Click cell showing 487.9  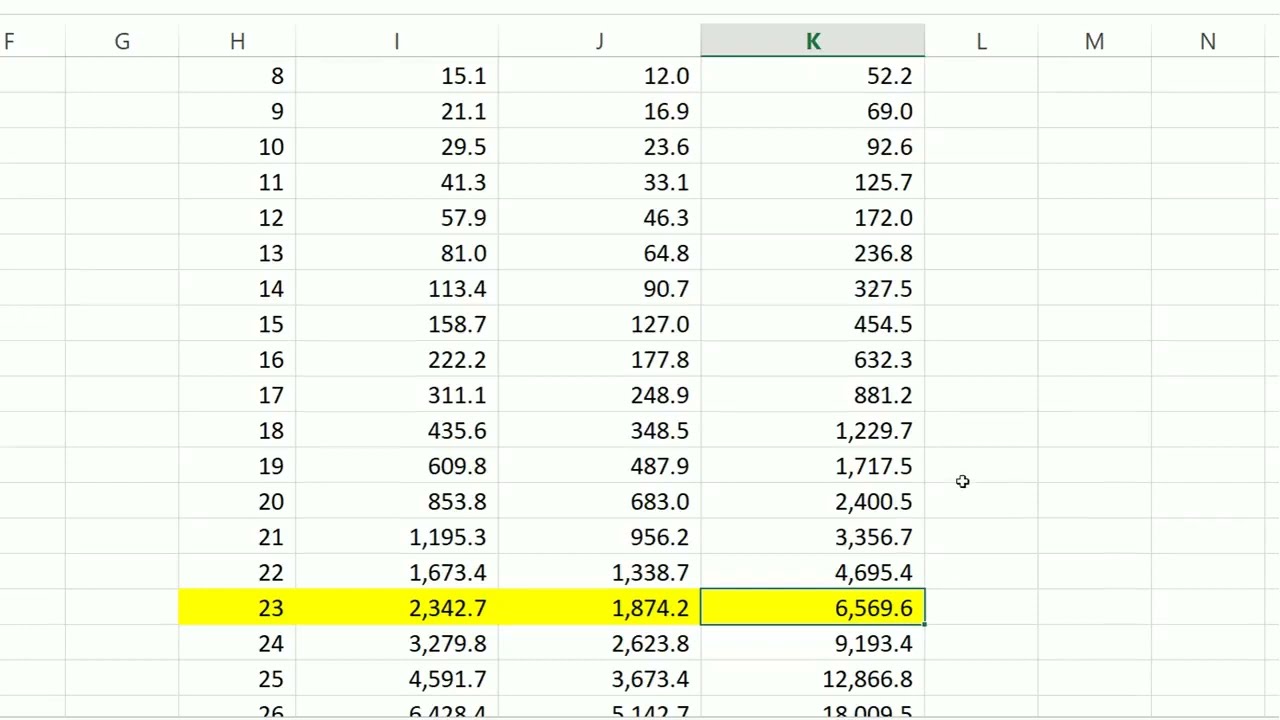[x=599, y=466]
